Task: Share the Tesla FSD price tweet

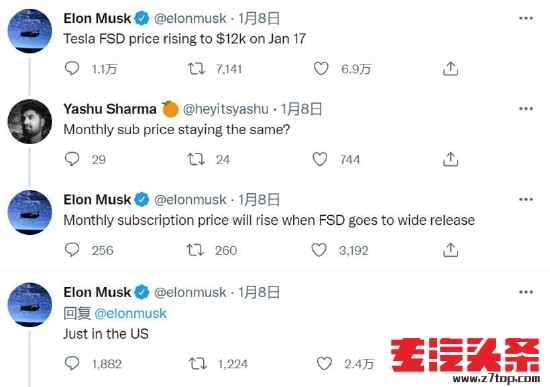Action: pyautogui.click(x=450, y=68)
